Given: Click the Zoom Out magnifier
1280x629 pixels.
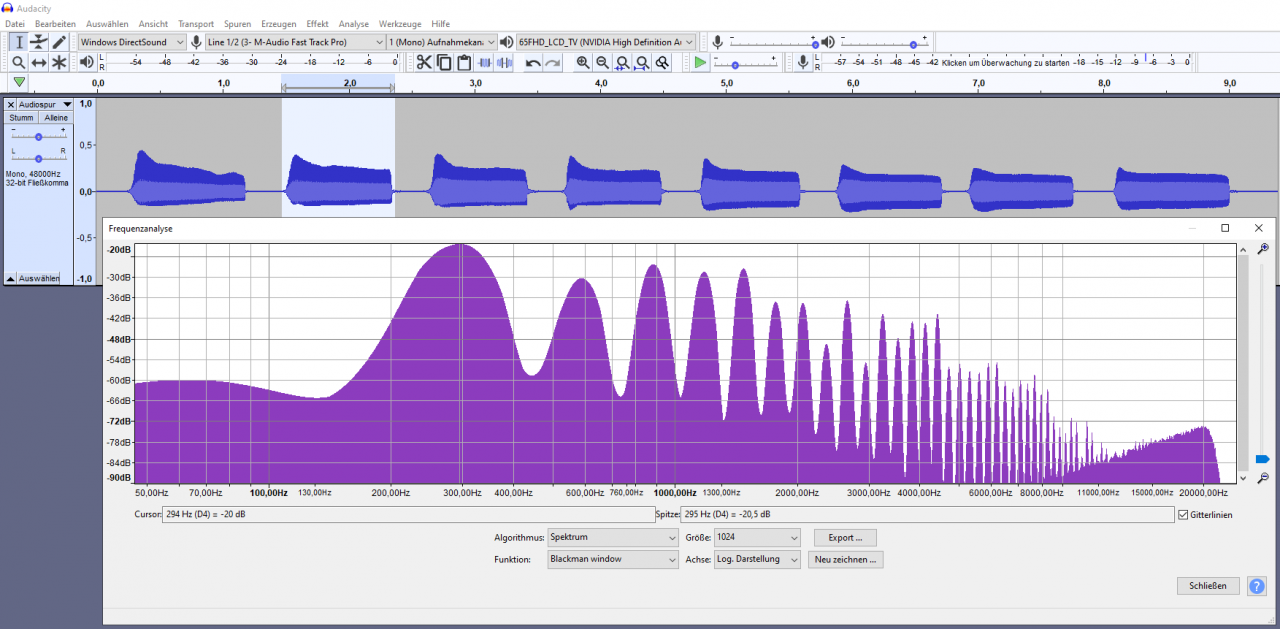Looking at the screenshot, I should (x=602, y=63).
